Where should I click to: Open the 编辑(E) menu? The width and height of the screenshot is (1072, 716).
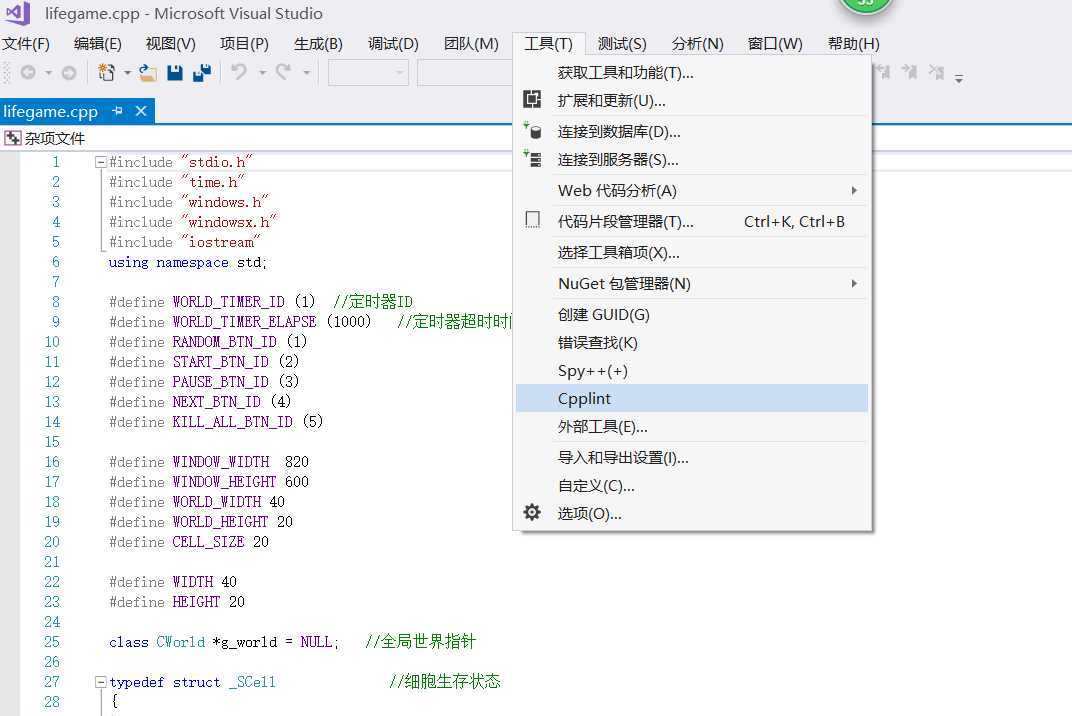[98, 44]
